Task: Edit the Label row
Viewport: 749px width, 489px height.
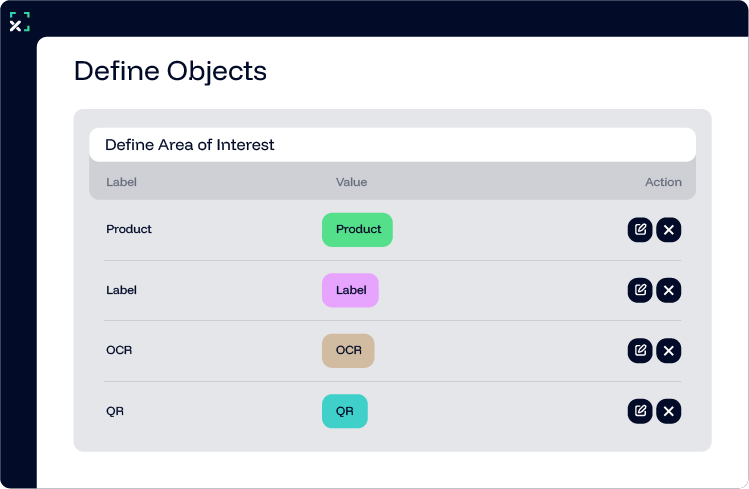Action: click(640, 291)
